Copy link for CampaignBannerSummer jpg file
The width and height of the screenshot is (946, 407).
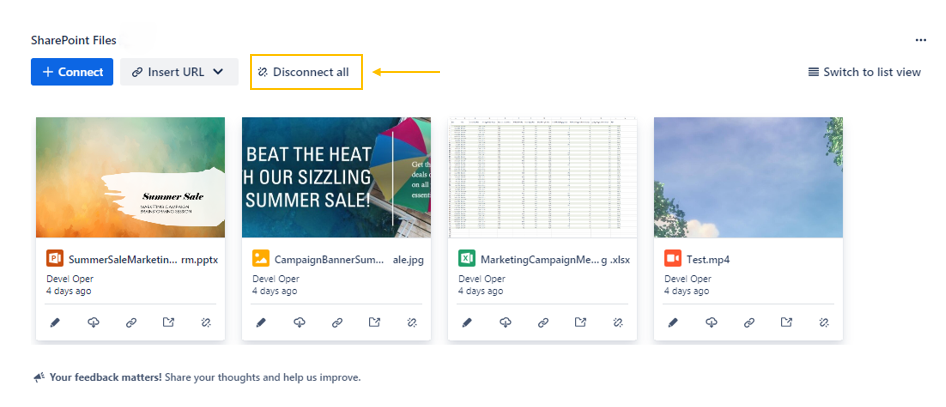[x=337, y=322]
